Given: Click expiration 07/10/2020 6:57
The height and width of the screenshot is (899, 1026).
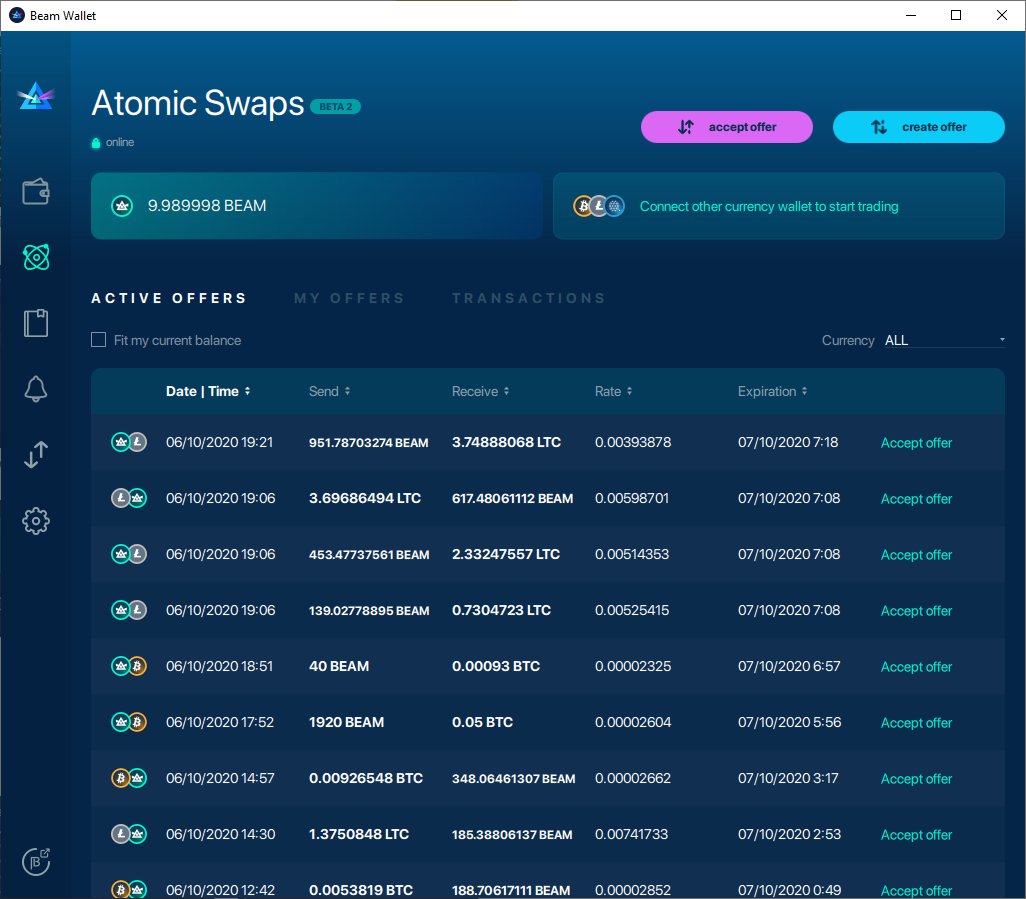Looking at the screenshot, I should coord(789,666).
